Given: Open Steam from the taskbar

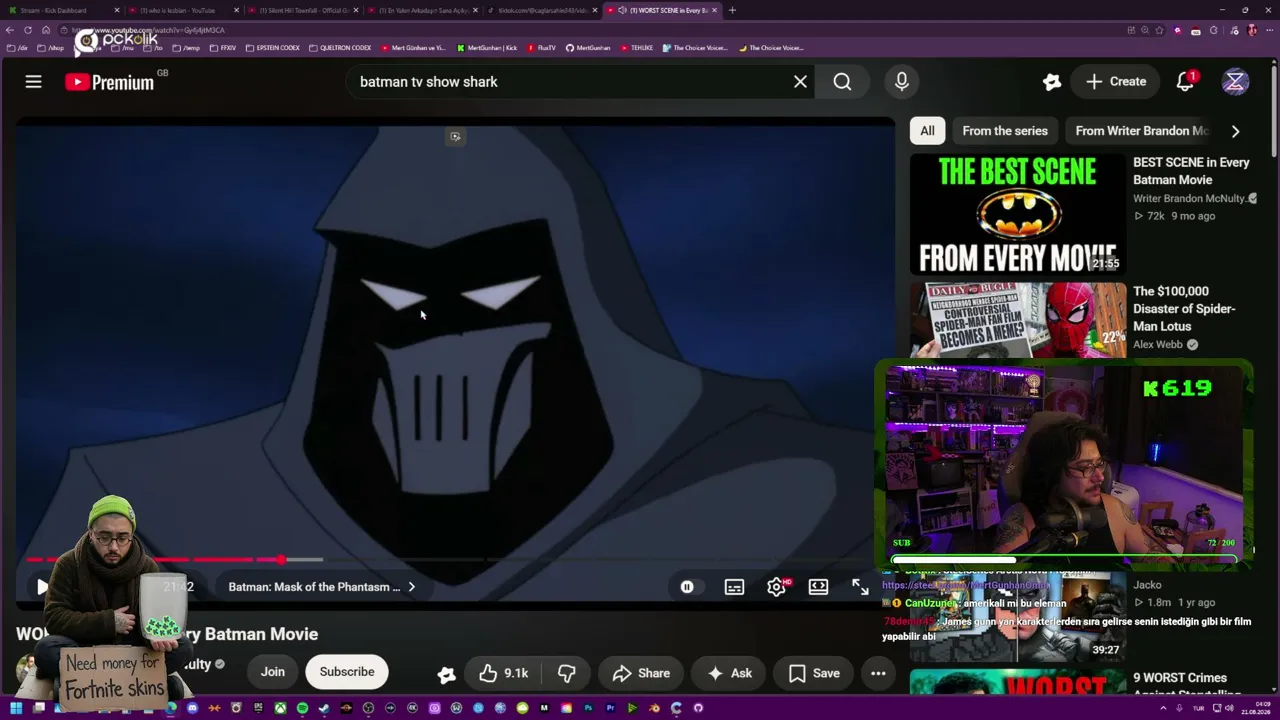Looking at the screenshot, I should click(324, 708).
